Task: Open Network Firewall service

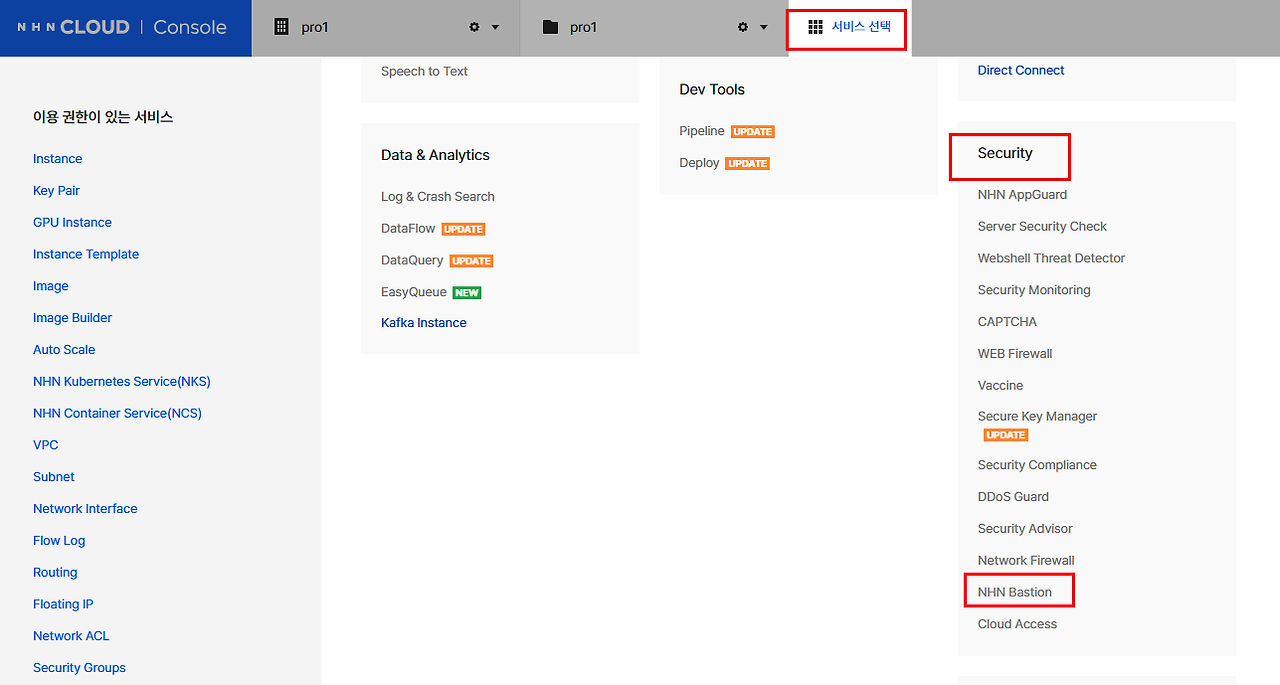Action: (x=1026, y=561)
